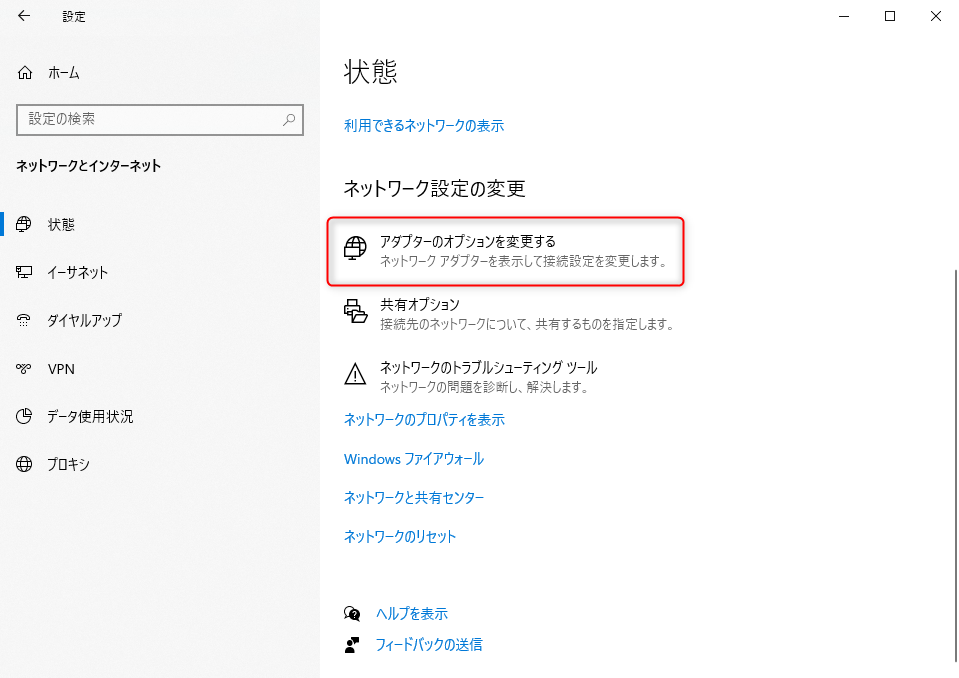This screenshot has height=678, width=959.
Task: Focus the 設定の検索 search box
Action: pyautogui.click(x=160, y=119)
